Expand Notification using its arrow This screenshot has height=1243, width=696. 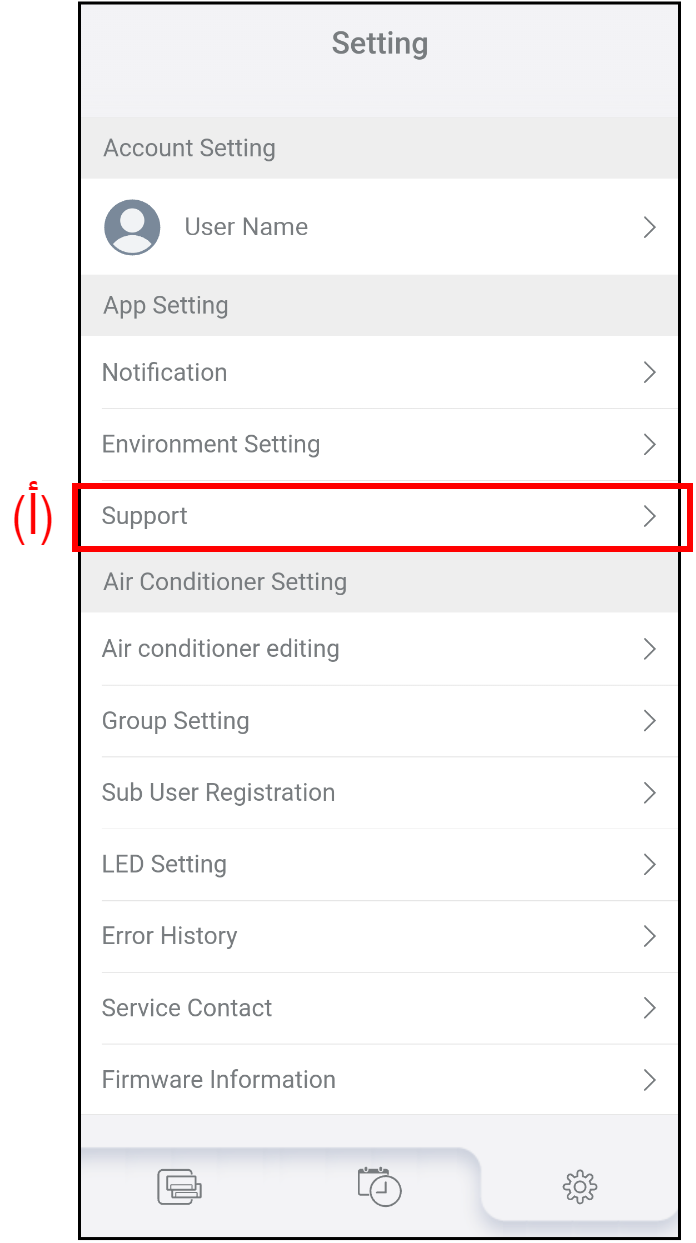(649, 372)
